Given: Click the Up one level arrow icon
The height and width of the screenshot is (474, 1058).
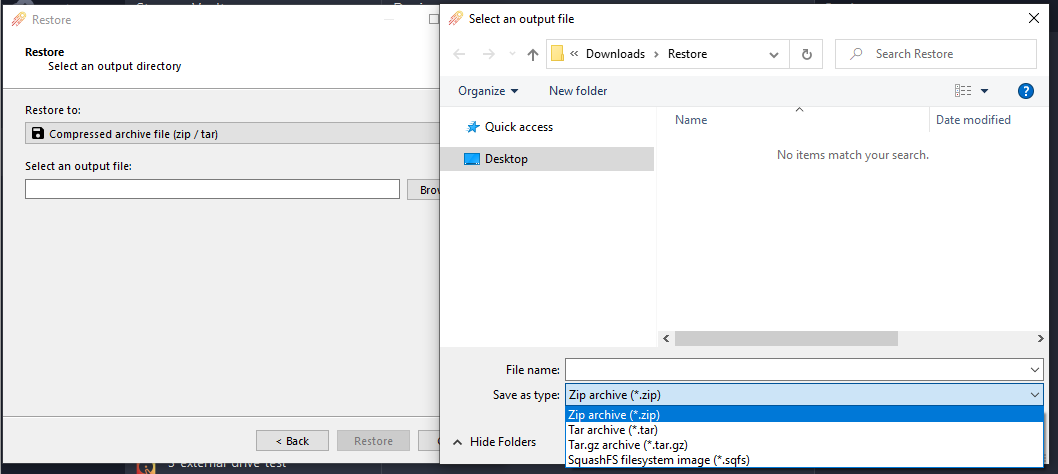Looking at the screenshot, I should (x=533, y=54).
